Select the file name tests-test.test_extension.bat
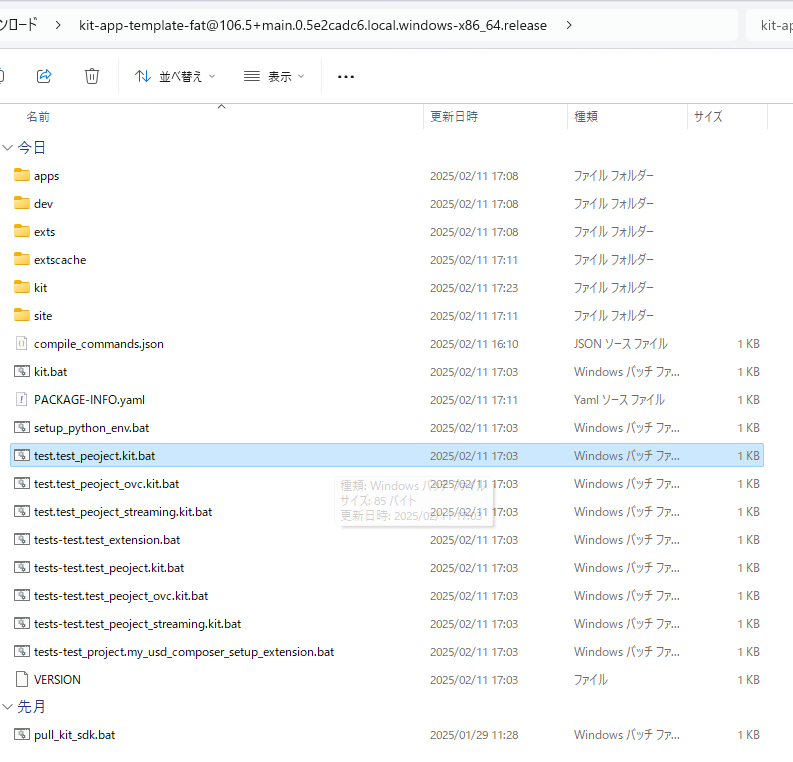 [x=107, y=540]
